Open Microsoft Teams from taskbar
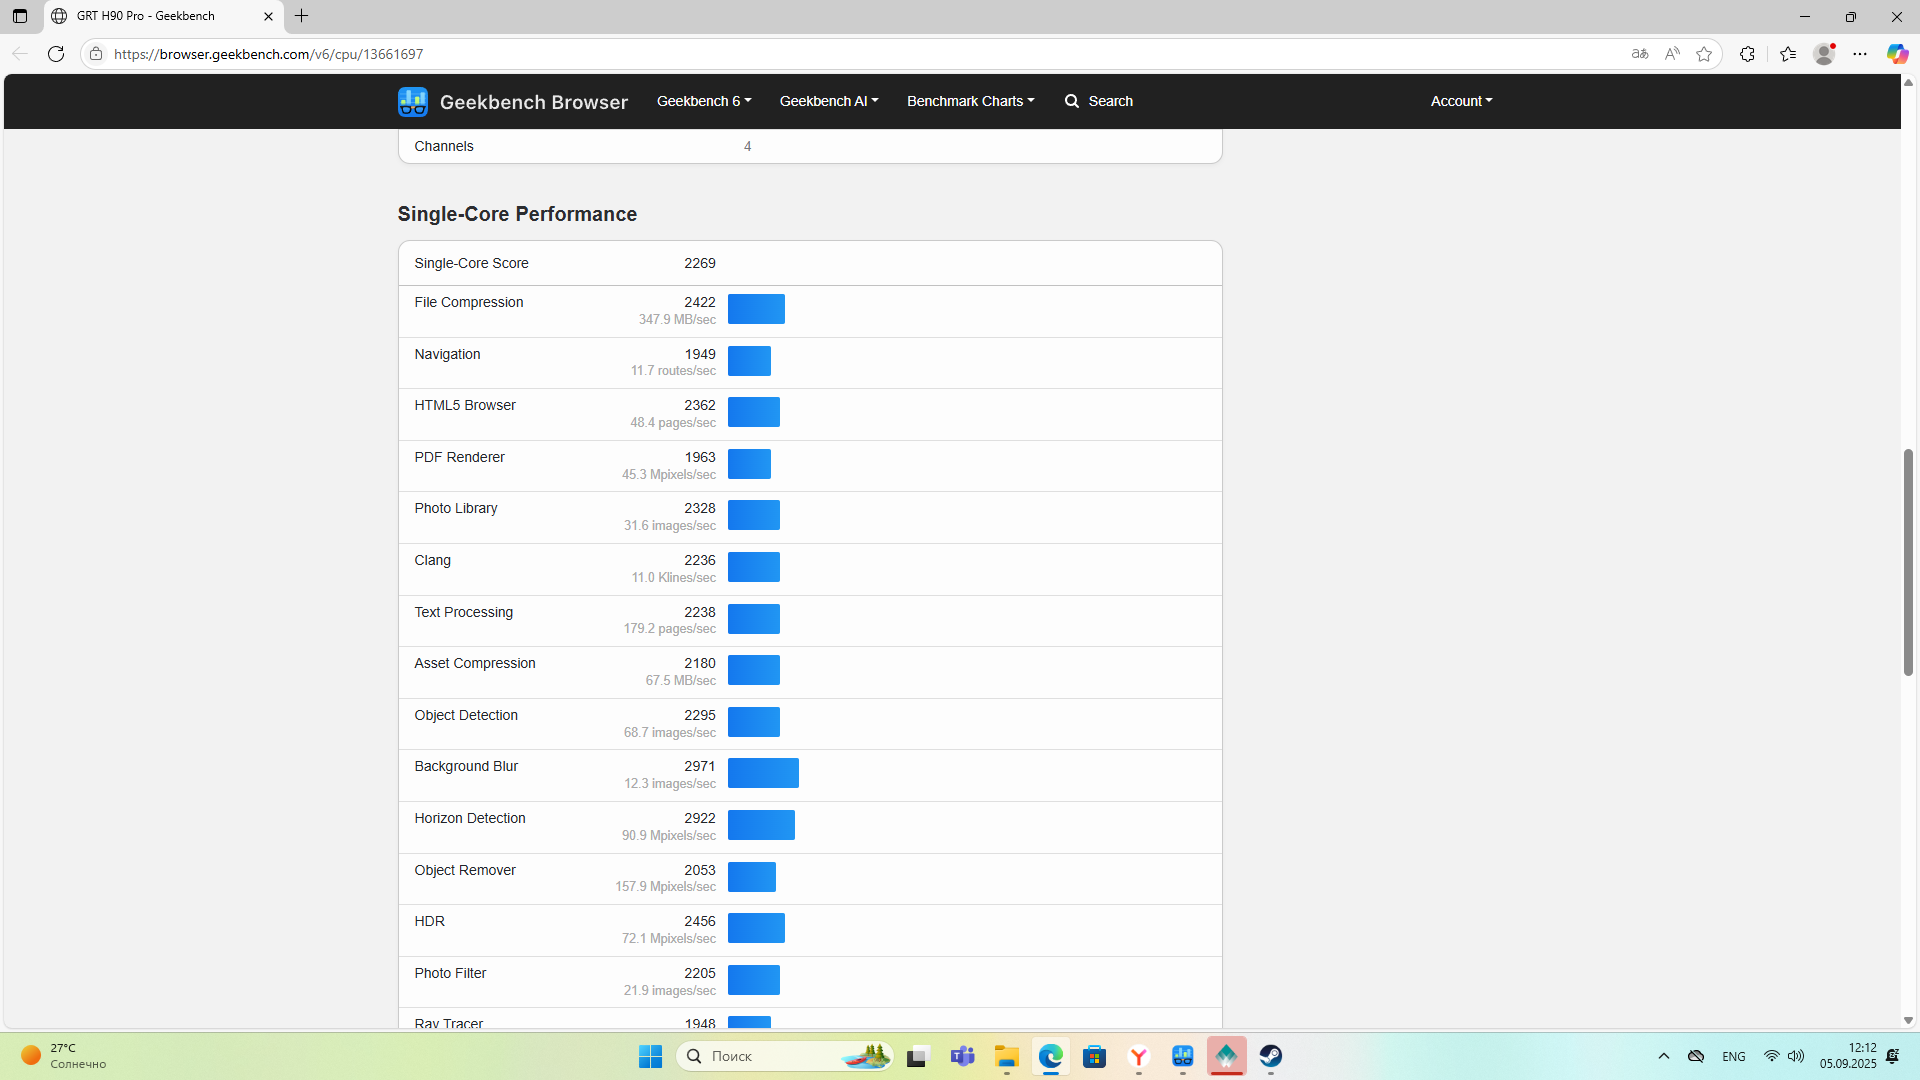The height and width of the screenshot is (1080, 1920). (962, 1056)
